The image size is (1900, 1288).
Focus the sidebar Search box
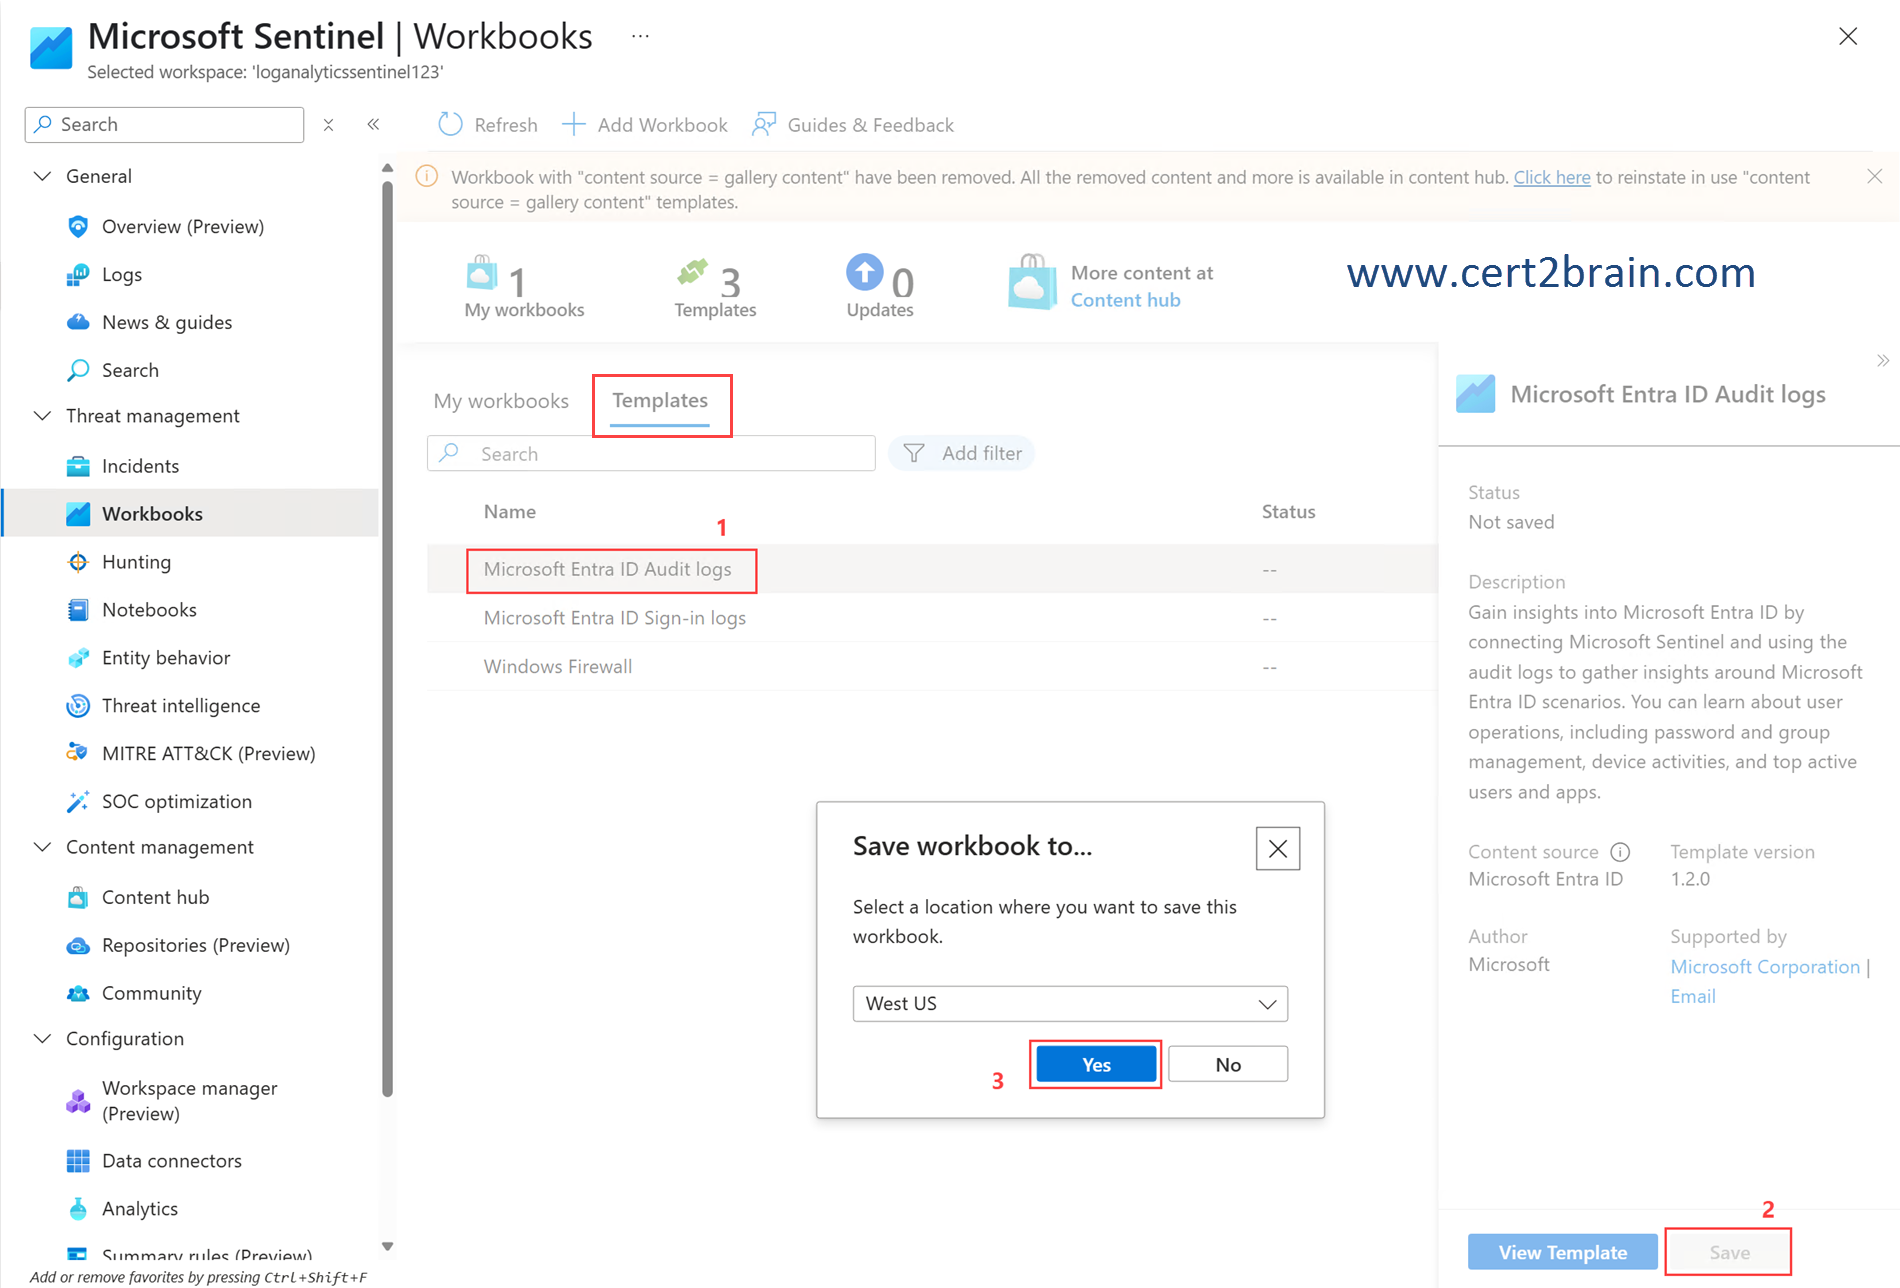(164, 124)
